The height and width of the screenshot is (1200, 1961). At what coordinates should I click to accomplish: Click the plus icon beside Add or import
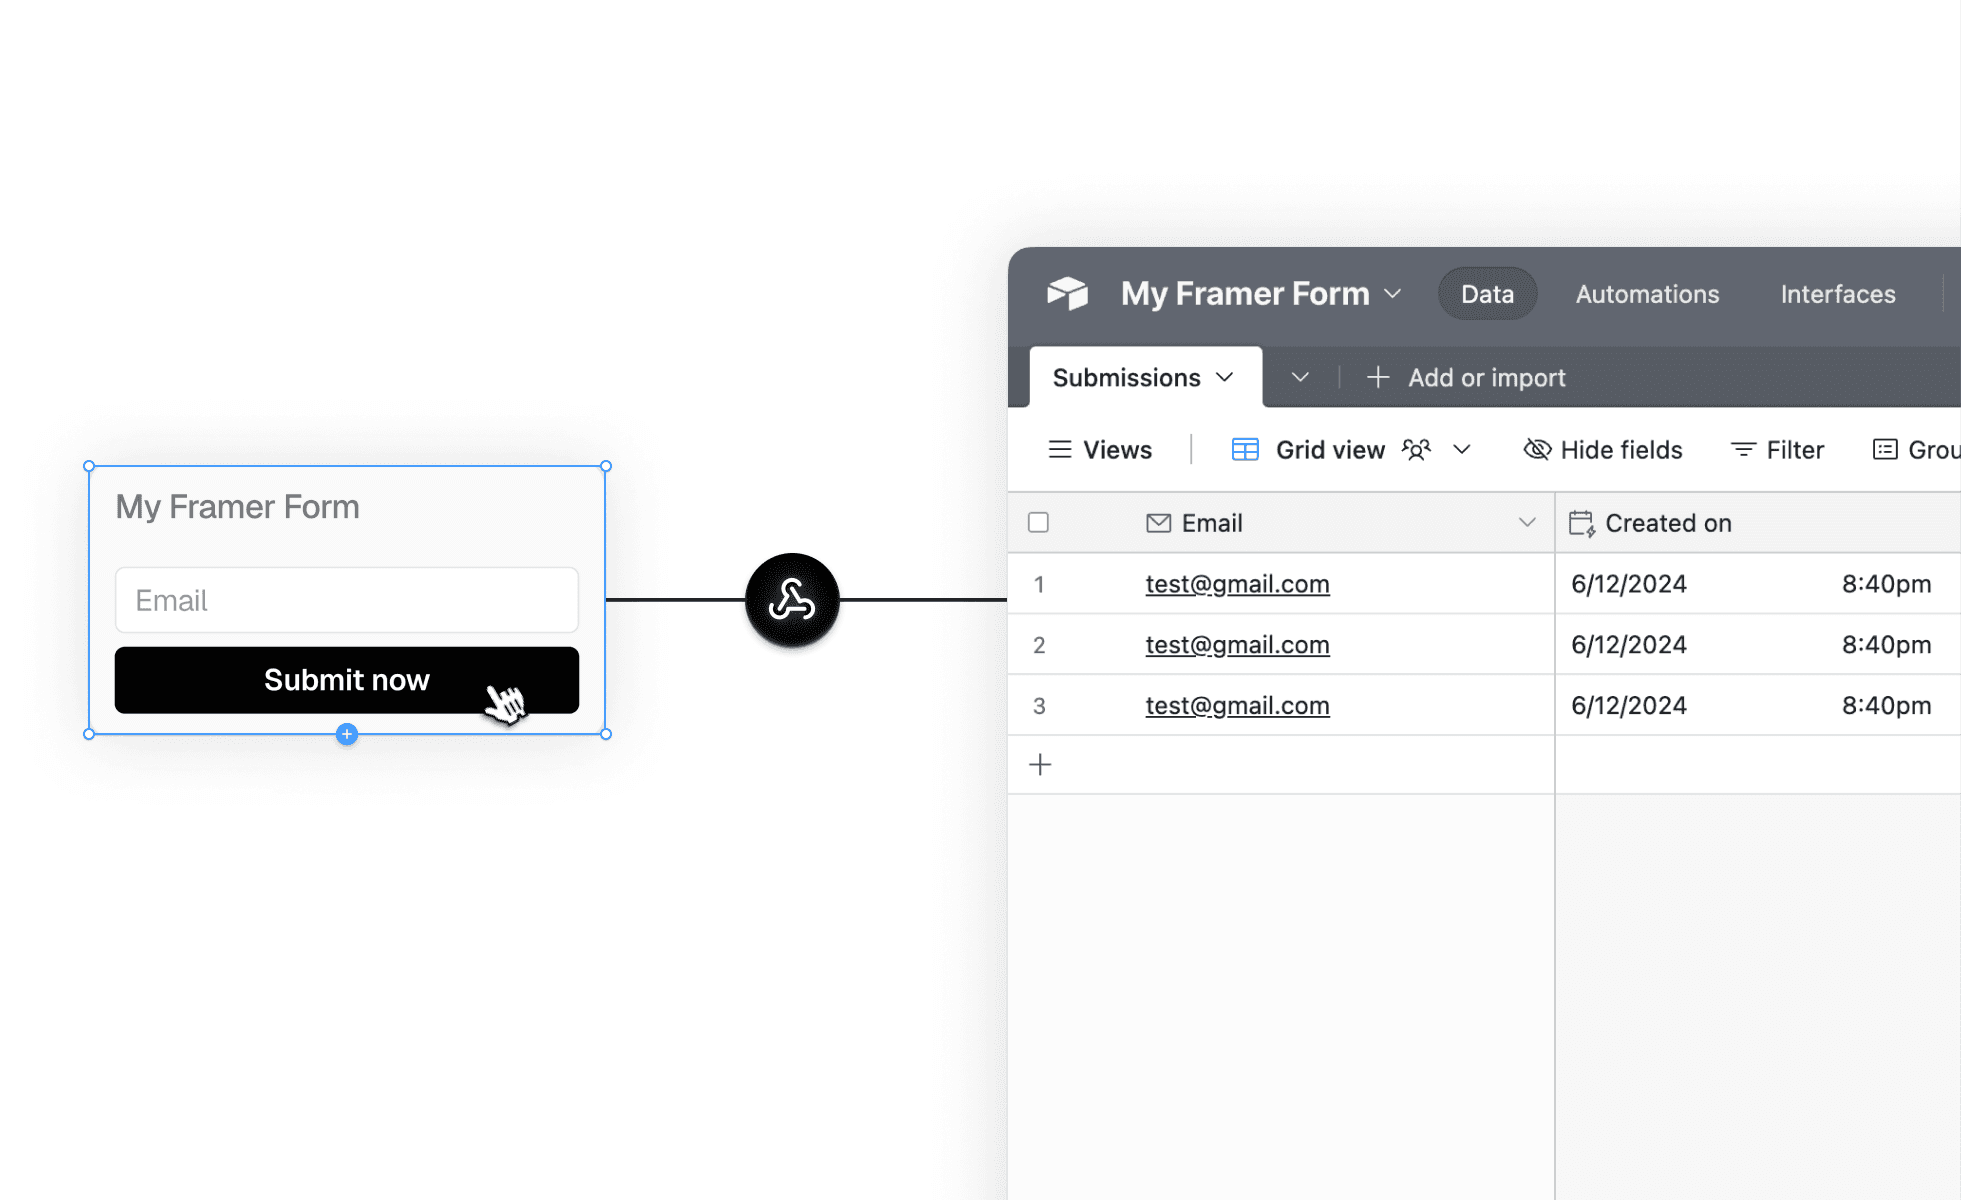tap(1378, 377)
